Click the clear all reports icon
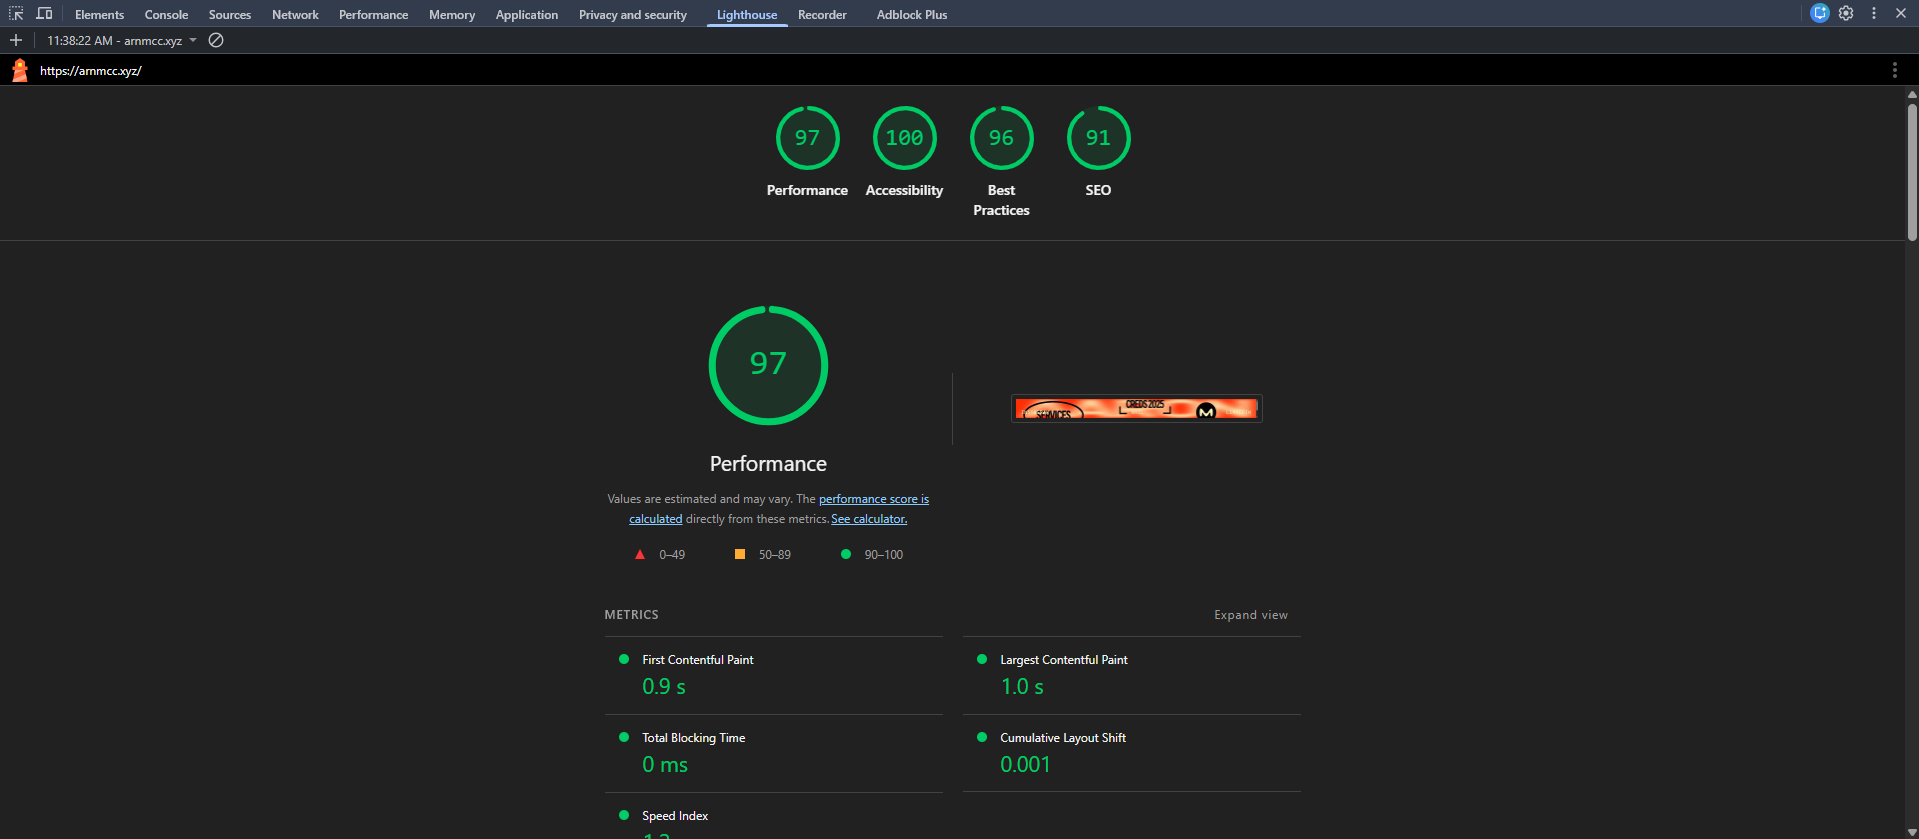This screenshot has height=839, width=1919. (x=216, y=41)
